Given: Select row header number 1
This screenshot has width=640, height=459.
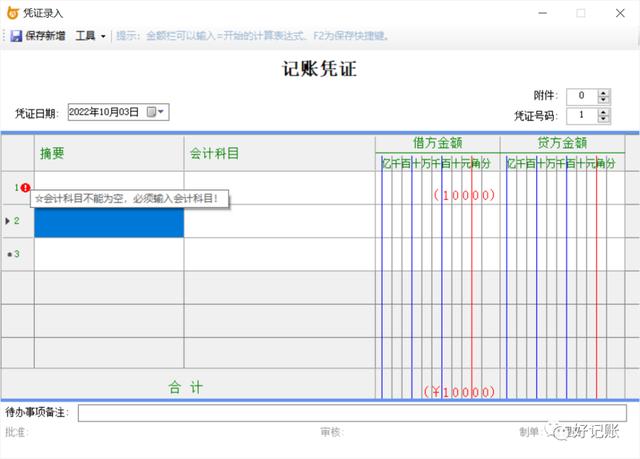Looking at the screenshot, I should (18, 188).
